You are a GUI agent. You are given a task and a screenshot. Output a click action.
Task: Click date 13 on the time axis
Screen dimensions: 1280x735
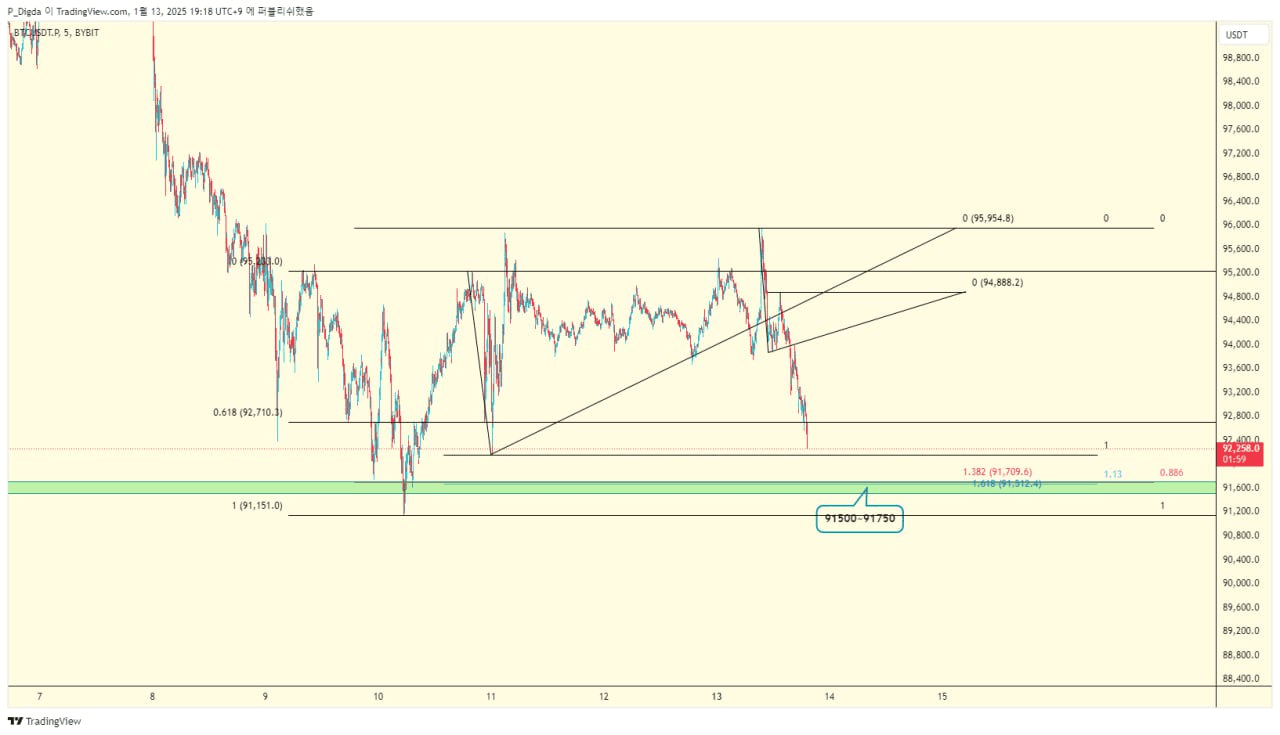point(717,695)
